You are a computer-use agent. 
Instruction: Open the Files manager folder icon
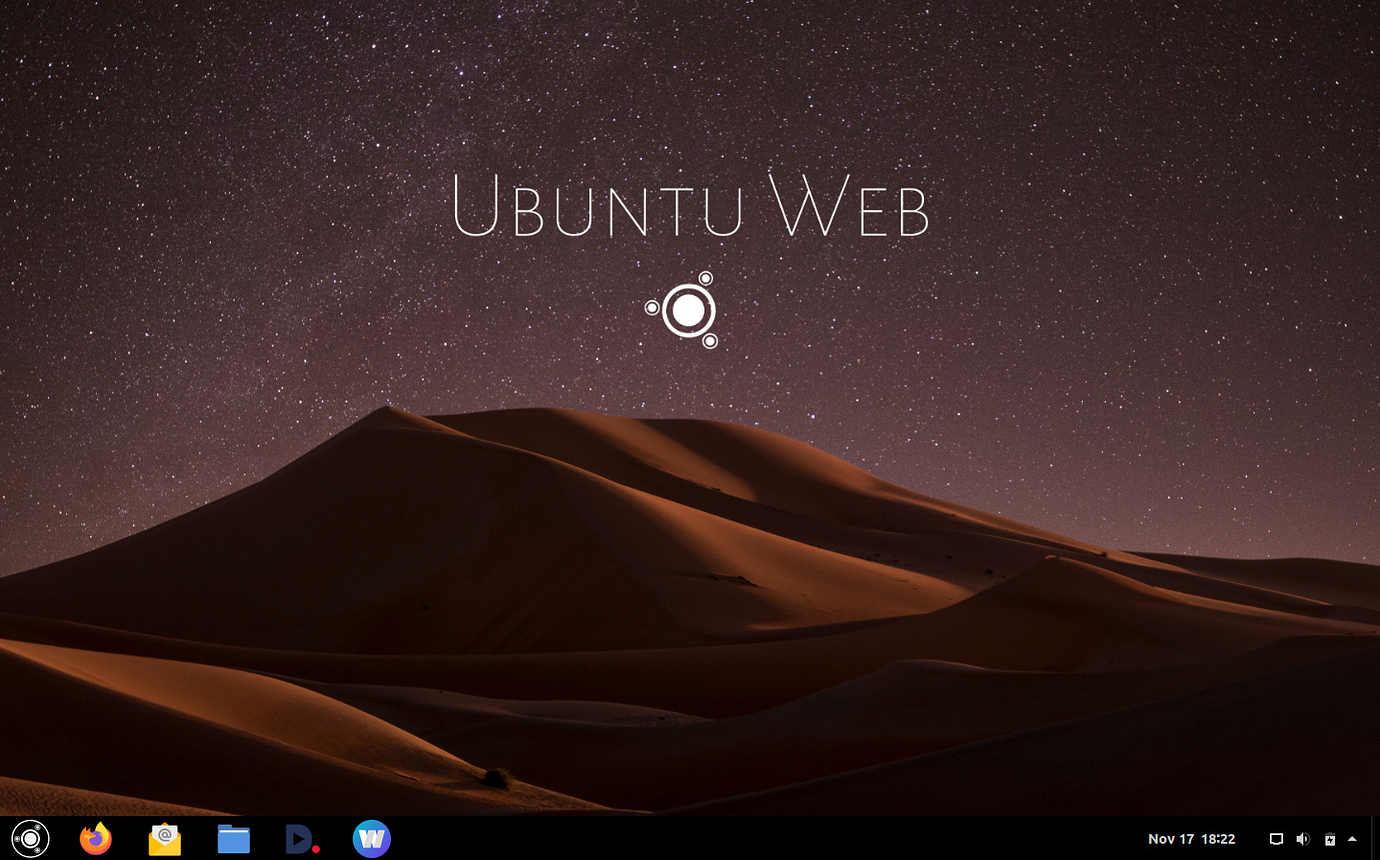click(233, 839)
